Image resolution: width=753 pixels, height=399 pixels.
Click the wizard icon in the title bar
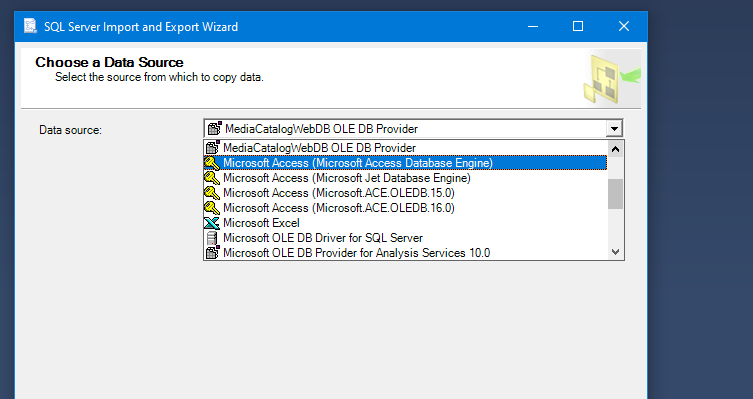click(x=30, y=26)
